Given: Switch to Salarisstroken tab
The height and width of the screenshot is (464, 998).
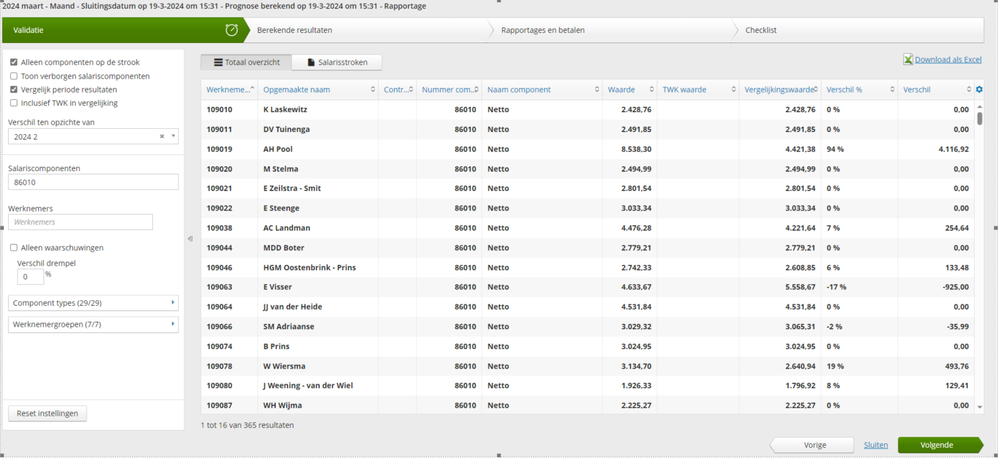Looking at the screenshot, I should tap(337, 62).
